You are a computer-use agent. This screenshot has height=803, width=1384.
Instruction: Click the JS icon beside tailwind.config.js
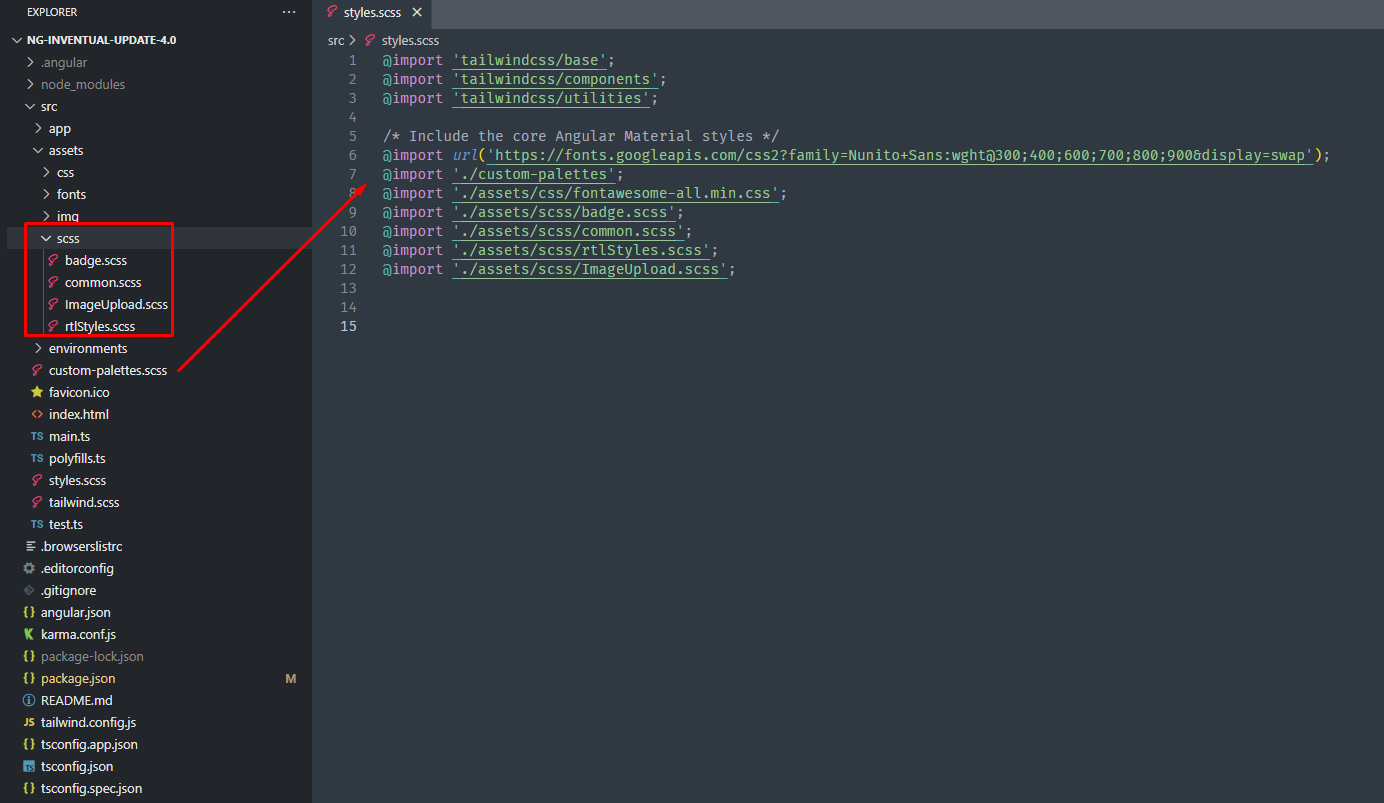click(x=30, y=722)
